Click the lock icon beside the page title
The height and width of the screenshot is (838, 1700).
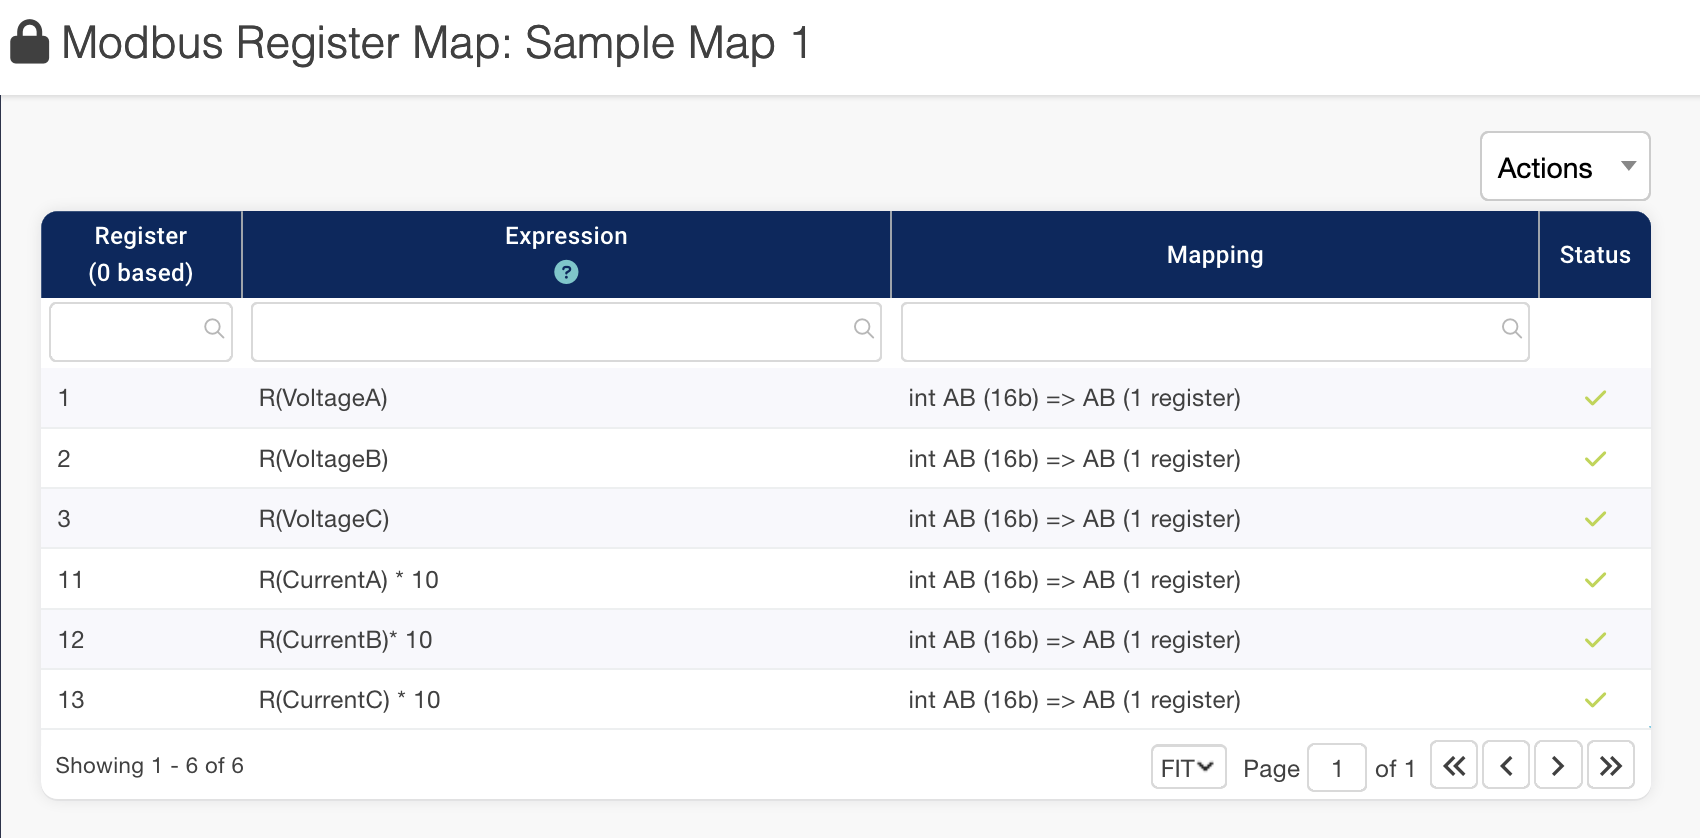29,43
